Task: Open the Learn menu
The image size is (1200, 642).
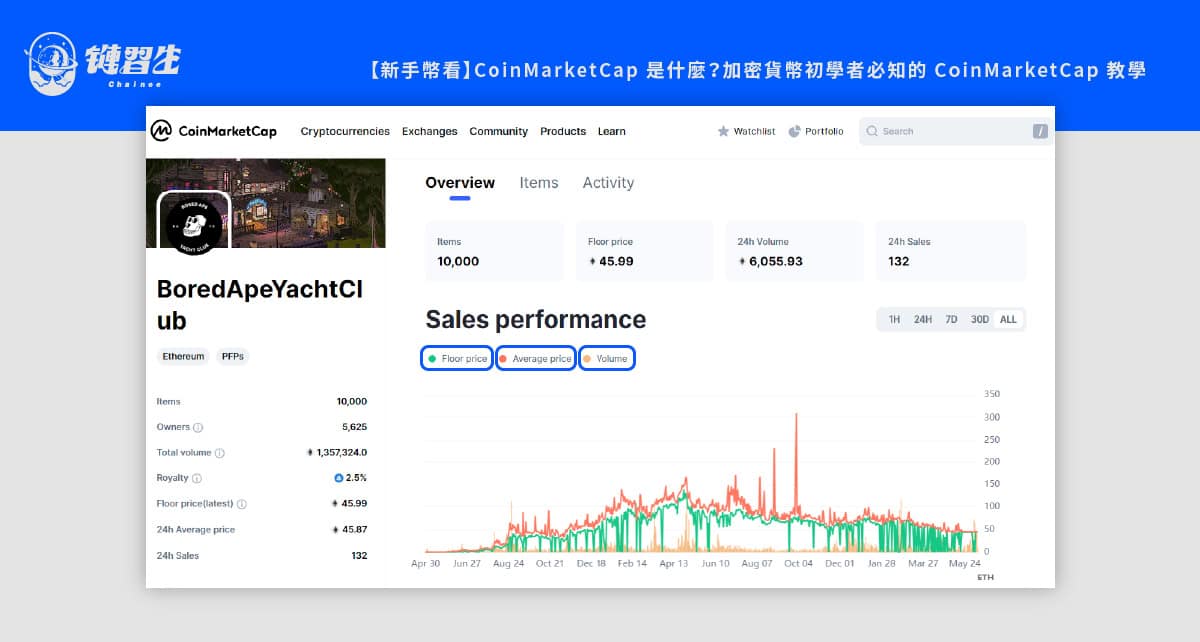Action: point(612,131)
